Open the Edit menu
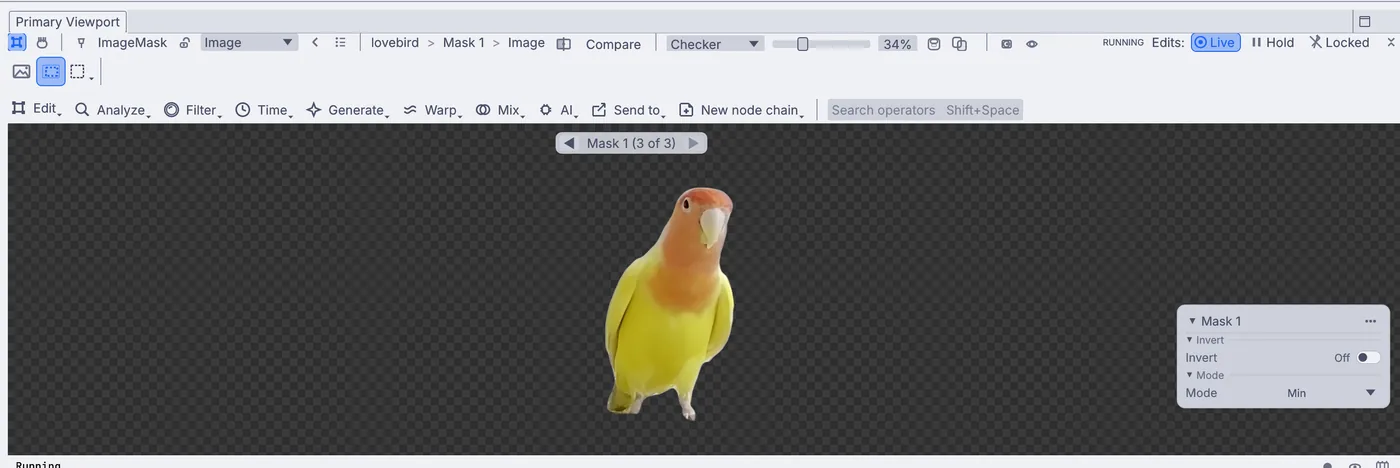 pyautogui.click(x=36, y=108)
